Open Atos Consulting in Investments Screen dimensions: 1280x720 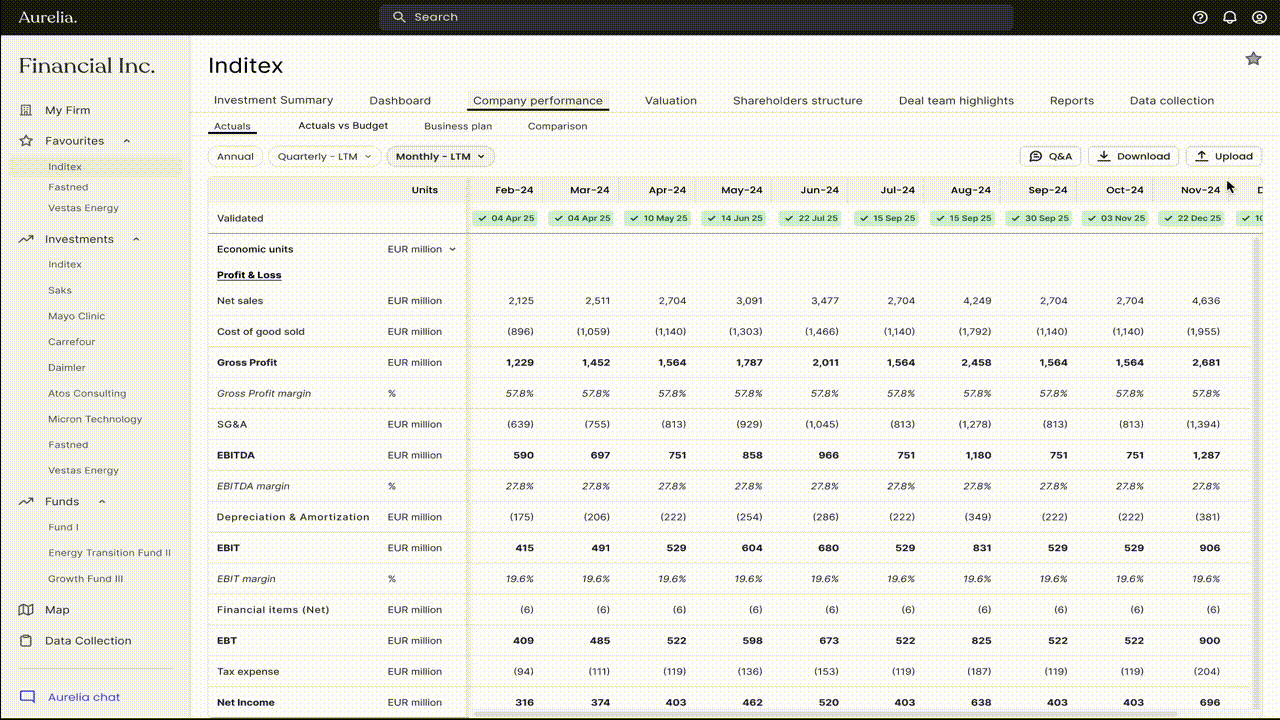87,393
